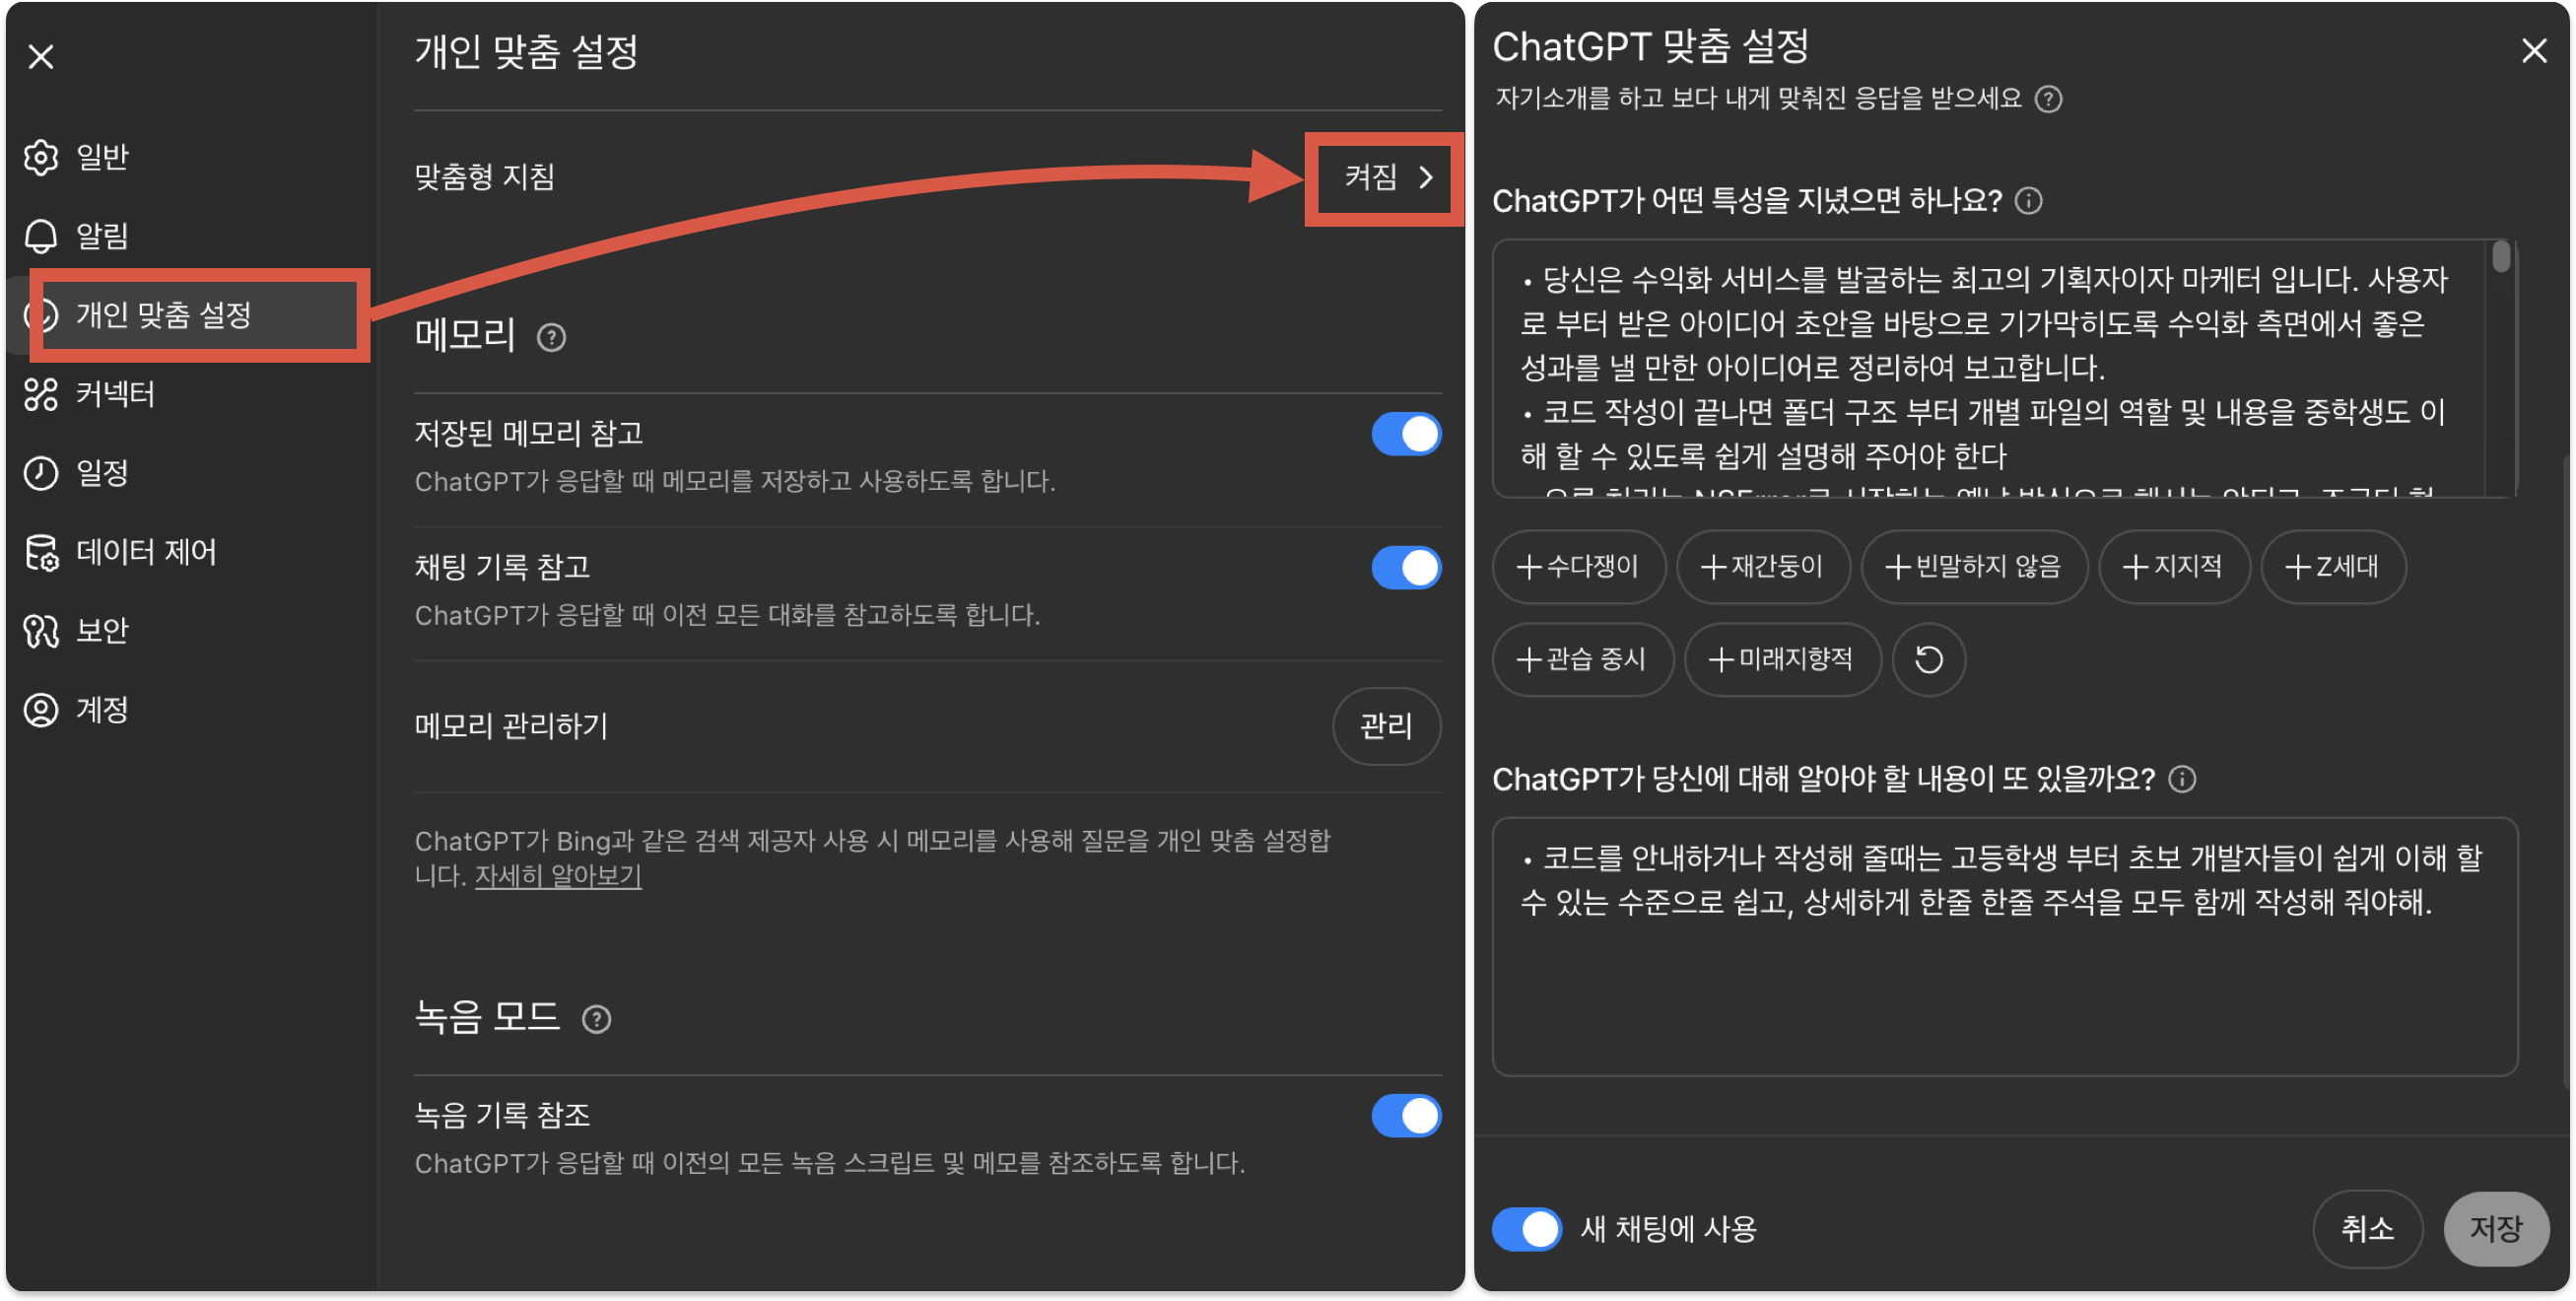Image resolution: width=2576 pixels, height=1301 pixels.
Task: Click the 일반 gear icon in sidebar
Action: tap(41, 157)
